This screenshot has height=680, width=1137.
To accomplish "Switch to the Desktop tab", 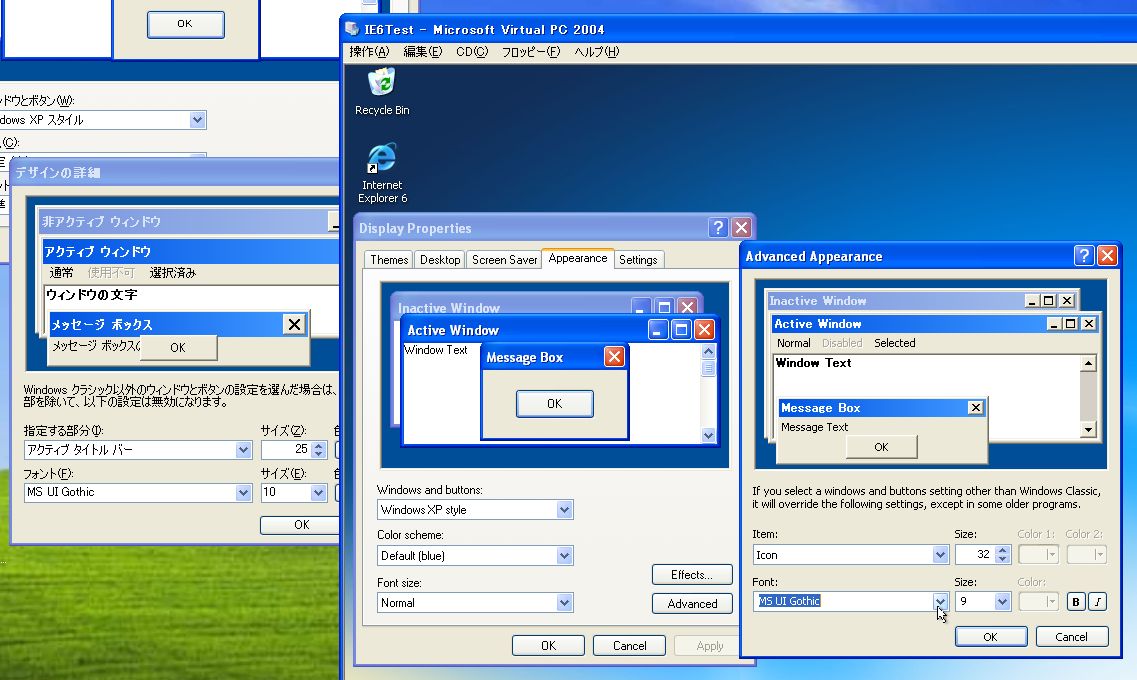I will (x=440, y=260).
